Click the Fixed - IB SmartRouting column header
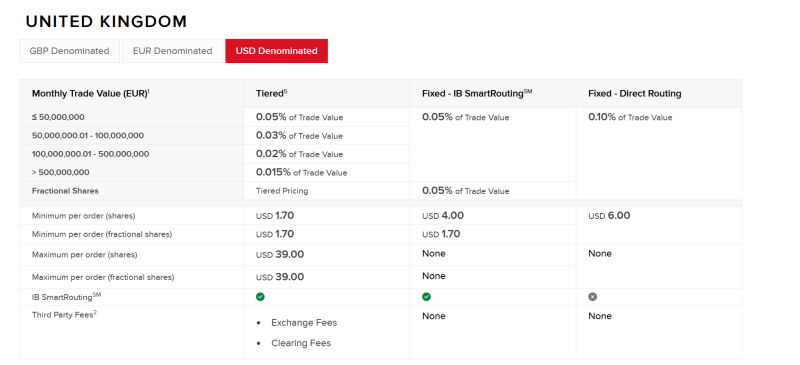The height and width of the screenshot is (365, 800). click(477, 94)
